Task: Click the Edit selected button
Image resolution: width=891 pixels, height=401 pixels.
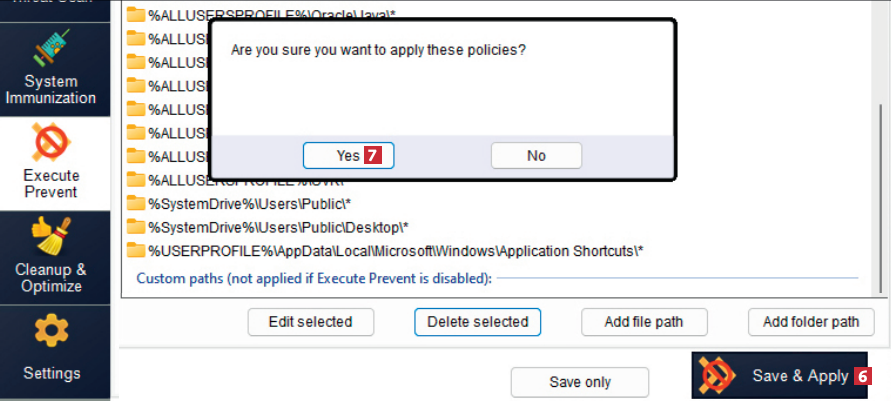Action: (x=311, y=322)
